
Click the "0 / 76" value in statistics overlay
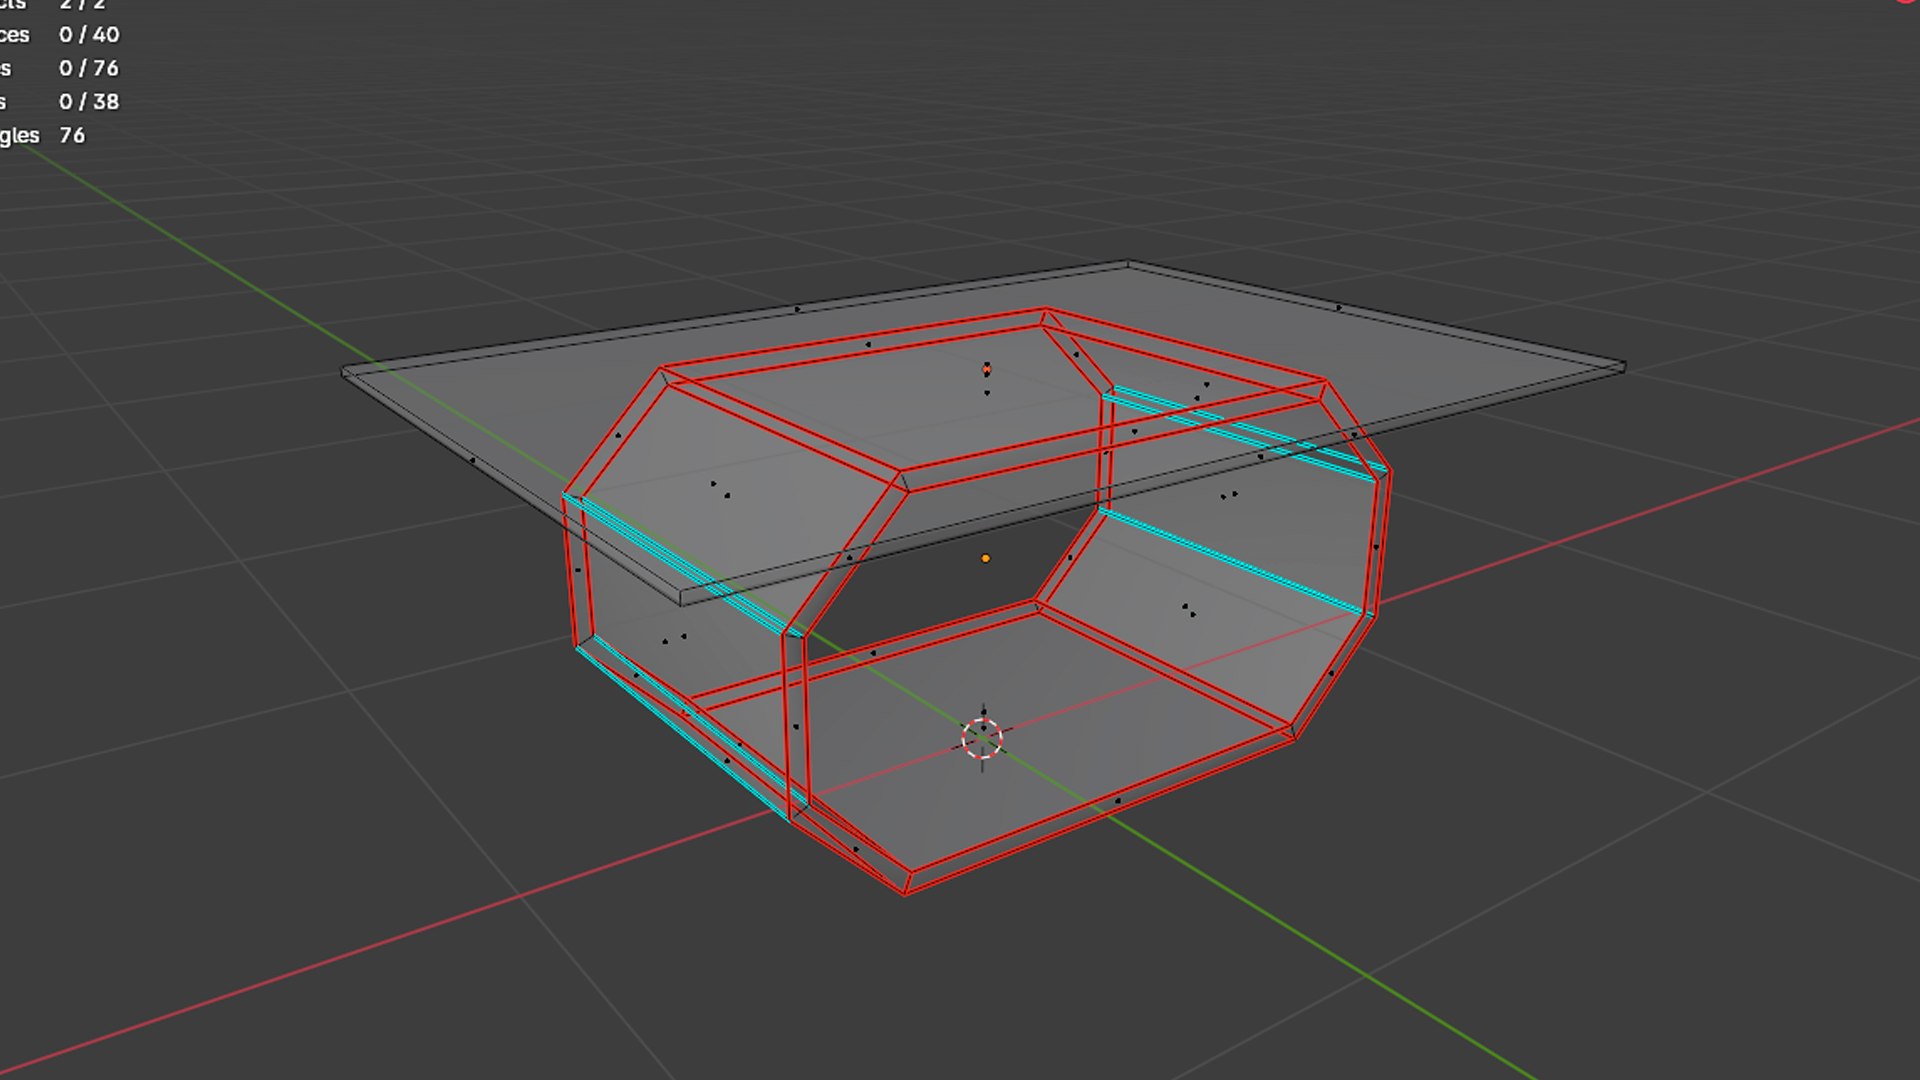pos(89,68)
